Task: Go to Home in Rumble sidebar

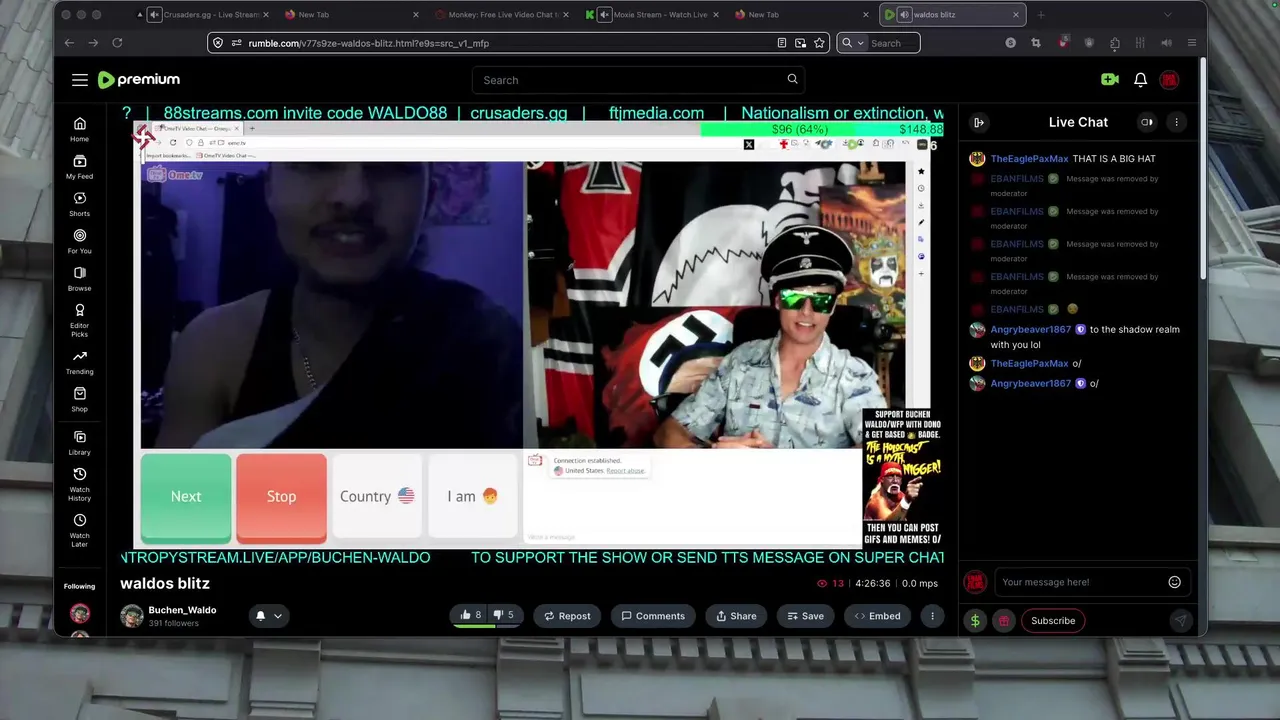Action: [x=79, y=129]
